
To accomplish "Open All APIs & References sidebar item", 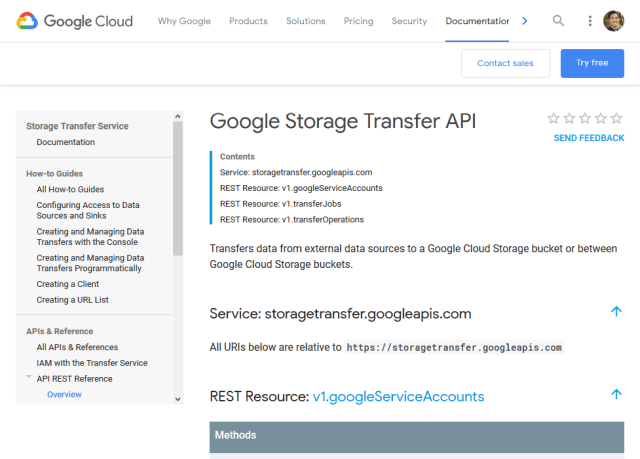I will click(77, 347).
